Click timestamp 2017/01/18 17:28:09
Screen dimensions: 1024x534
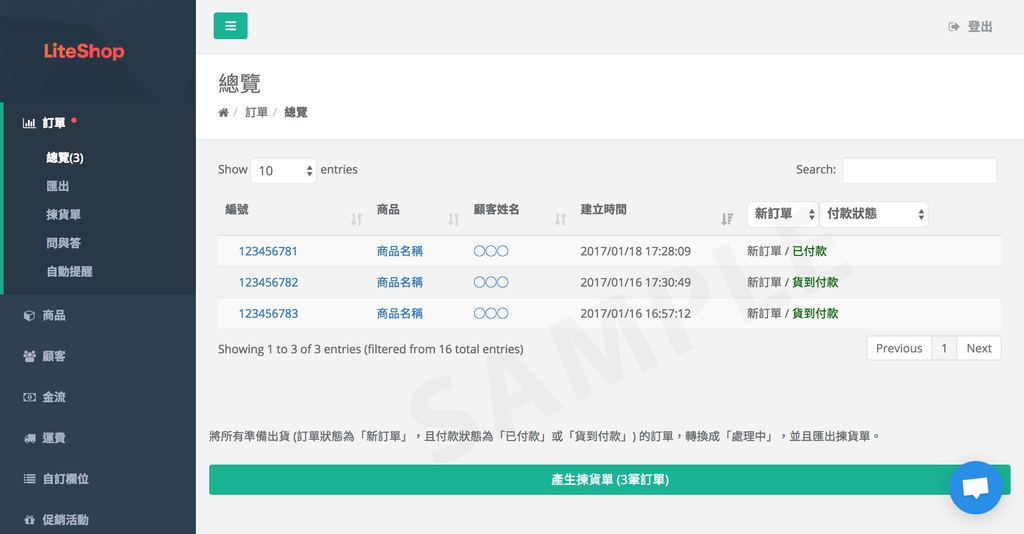[x=635, y=251]
